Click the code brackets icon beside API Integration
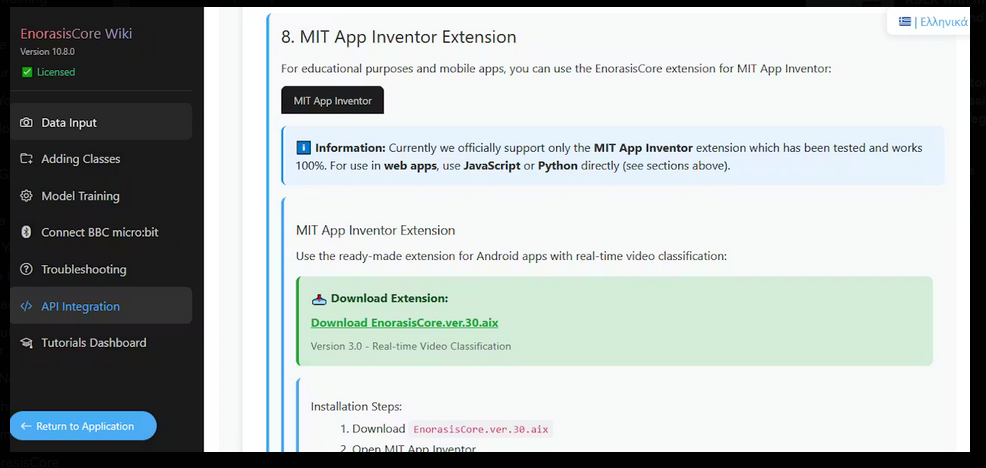Viewport: 986px width, 468px height. [26, 306]
